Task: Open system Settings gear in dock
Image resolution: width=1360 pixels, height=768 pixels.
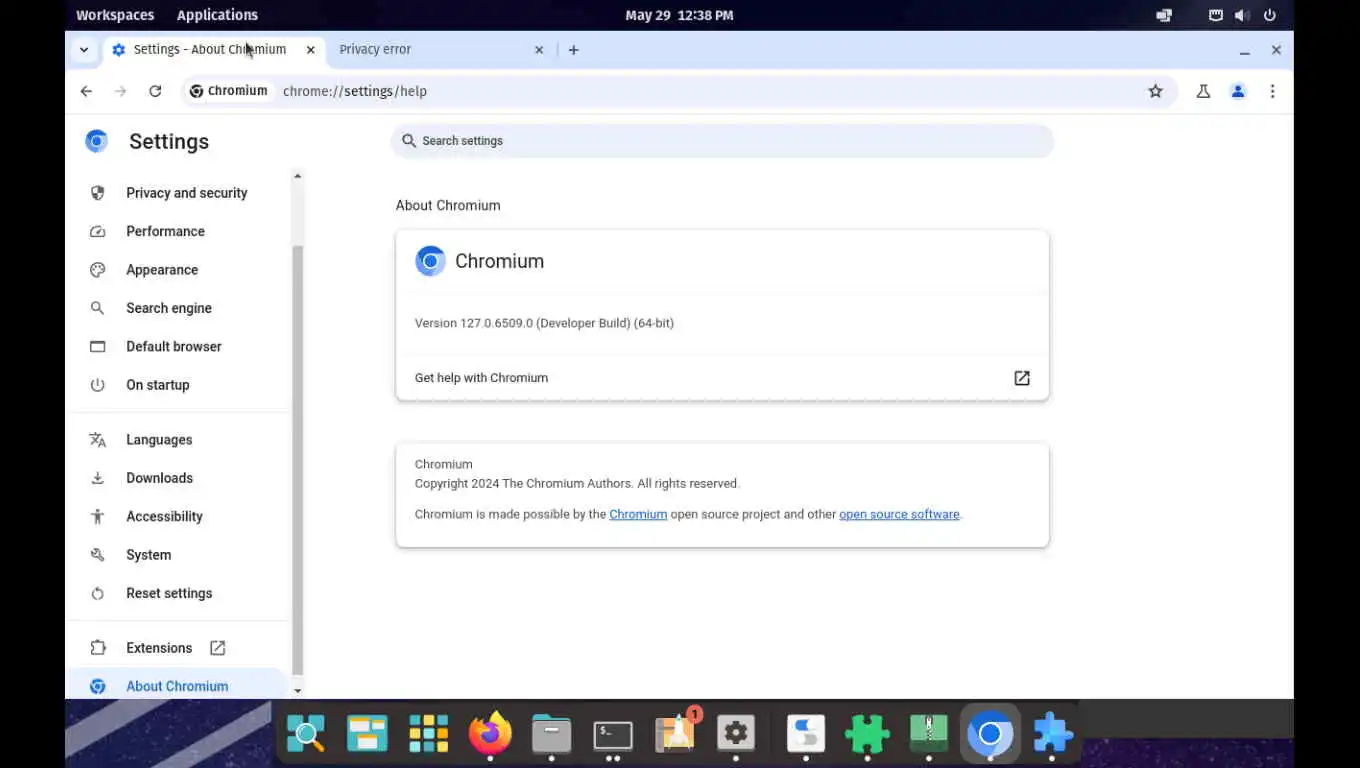Action: click(736, 734)
